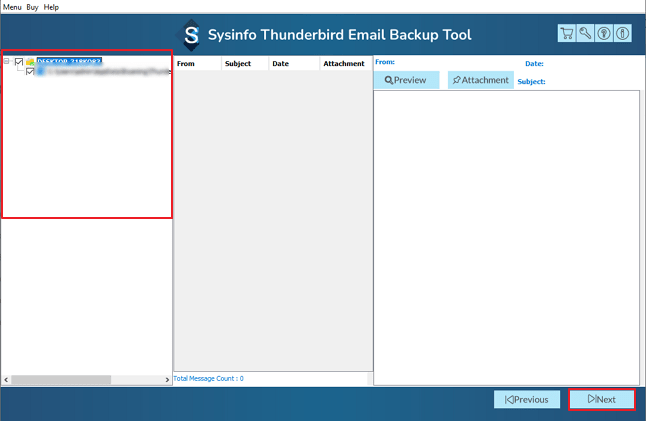The height and width of the screenshot is (421, 646).
Task: Sort by the Subject column header
Action: point(245,63)
